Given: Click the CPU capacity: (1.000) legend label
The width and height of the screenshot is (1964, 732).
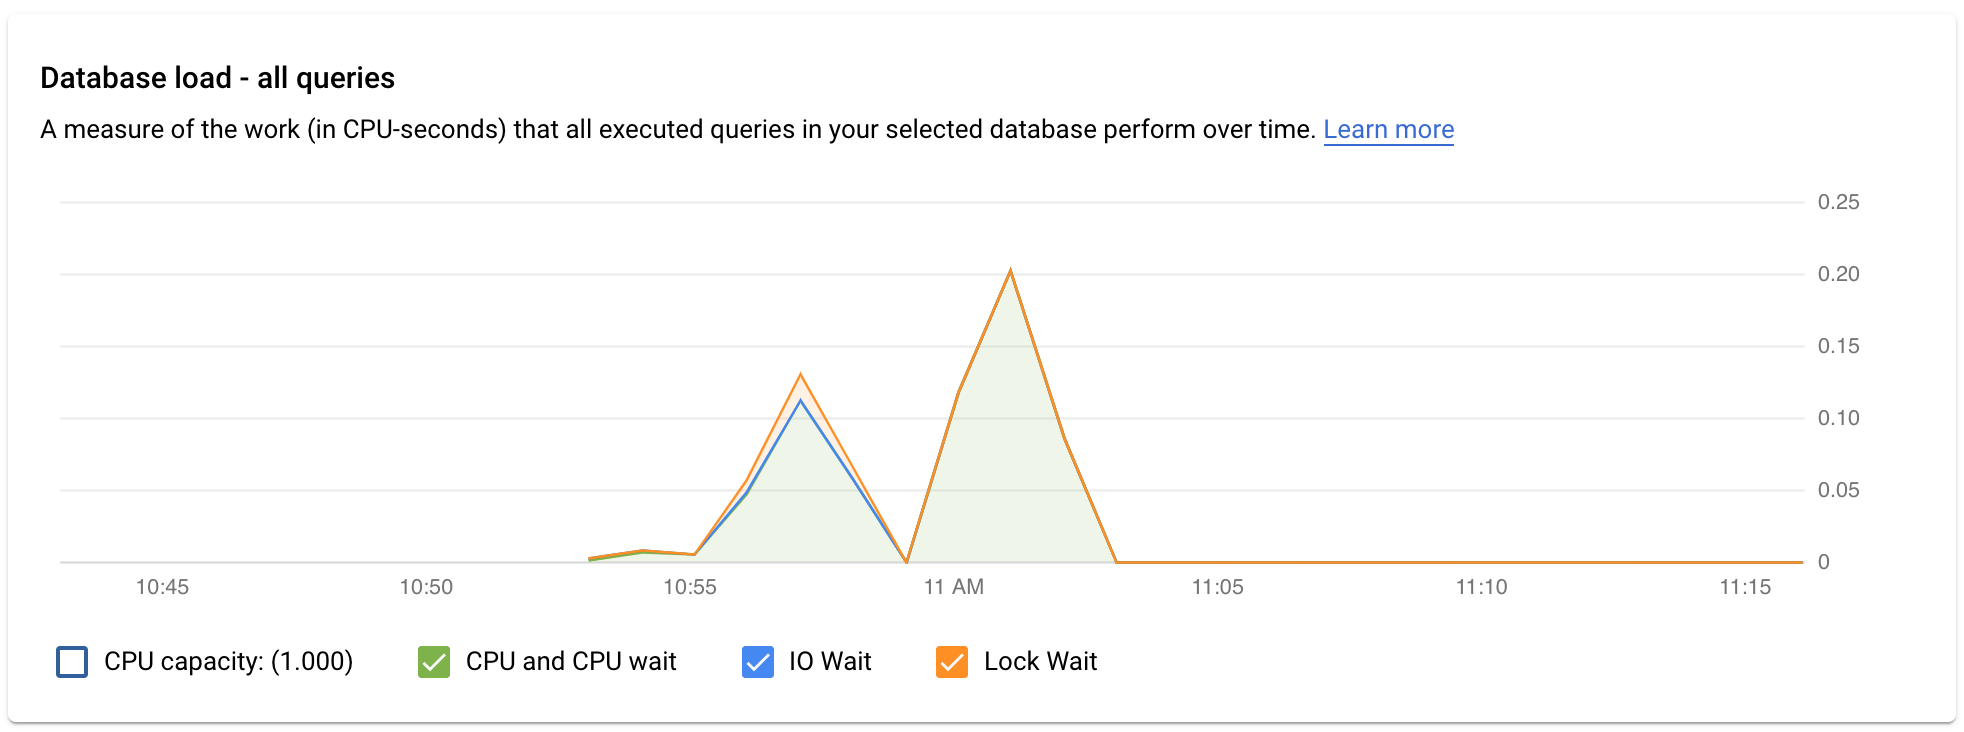Looking at the screenshot, I should [x=228, y=662].
